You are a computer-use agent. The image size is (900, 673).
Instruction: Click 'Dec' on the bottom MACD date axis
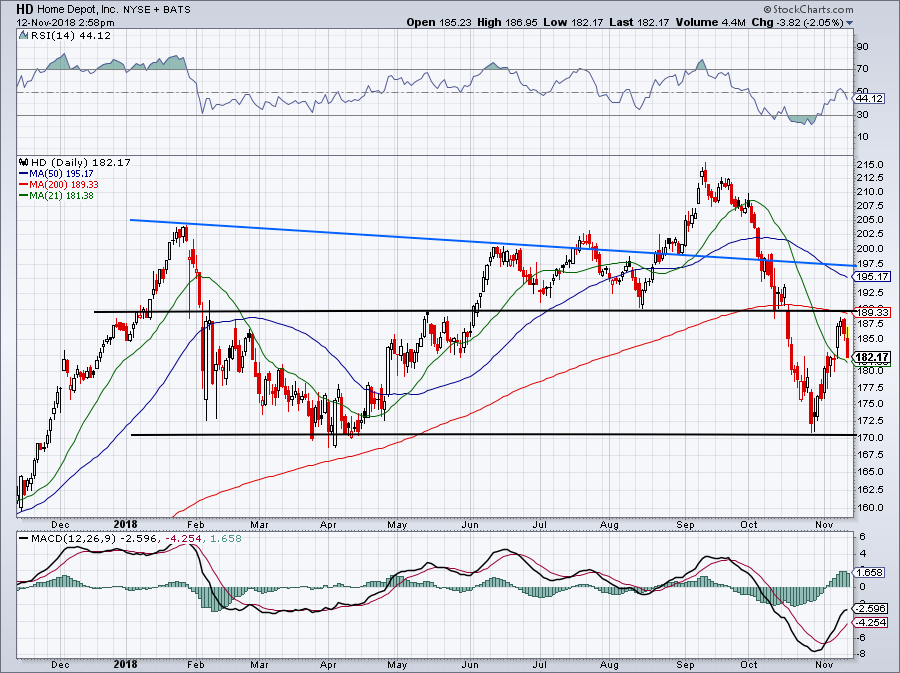(60, 665)
